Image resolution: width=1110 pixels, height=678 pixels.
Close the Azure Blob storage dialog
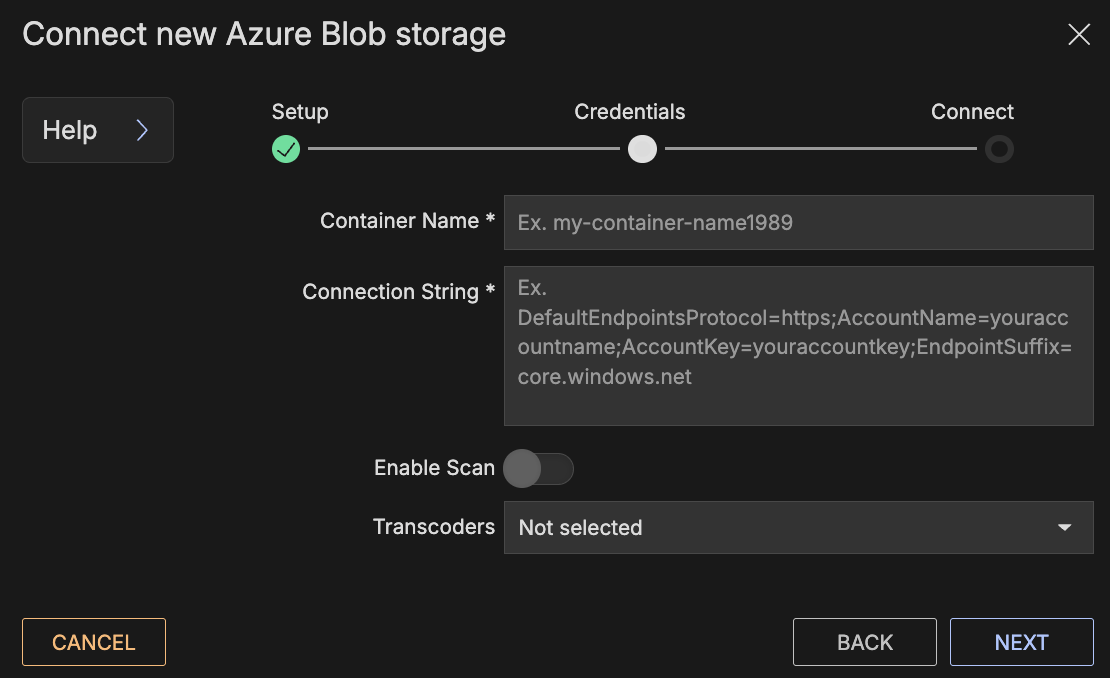tap(1079, 35)
